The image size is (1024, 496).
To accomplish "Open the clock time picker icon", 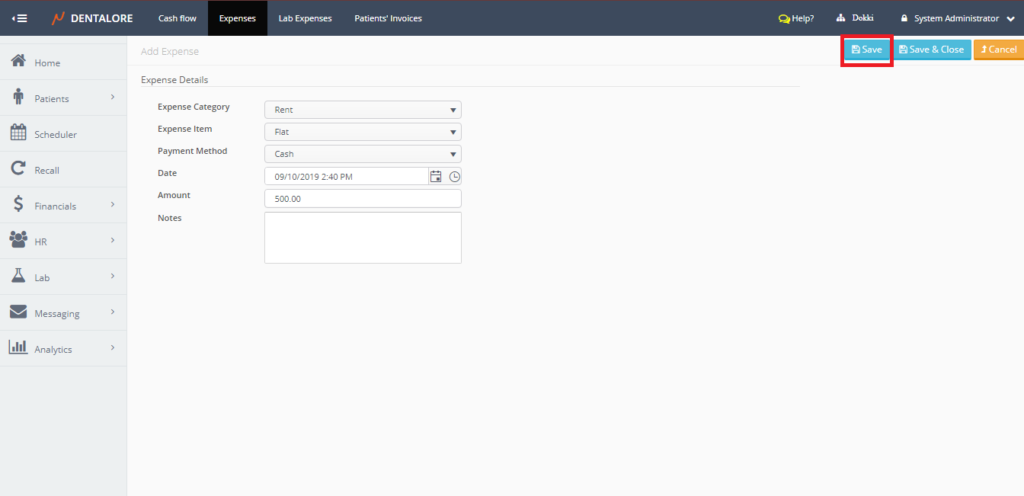I will click(454, 176).
